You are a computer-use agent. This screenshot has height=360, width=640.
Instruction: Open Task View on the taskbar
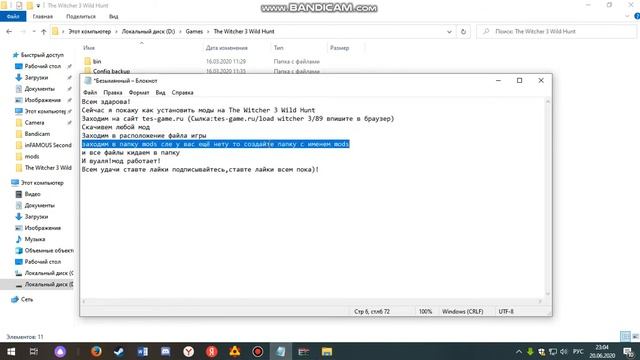point(34,351)
